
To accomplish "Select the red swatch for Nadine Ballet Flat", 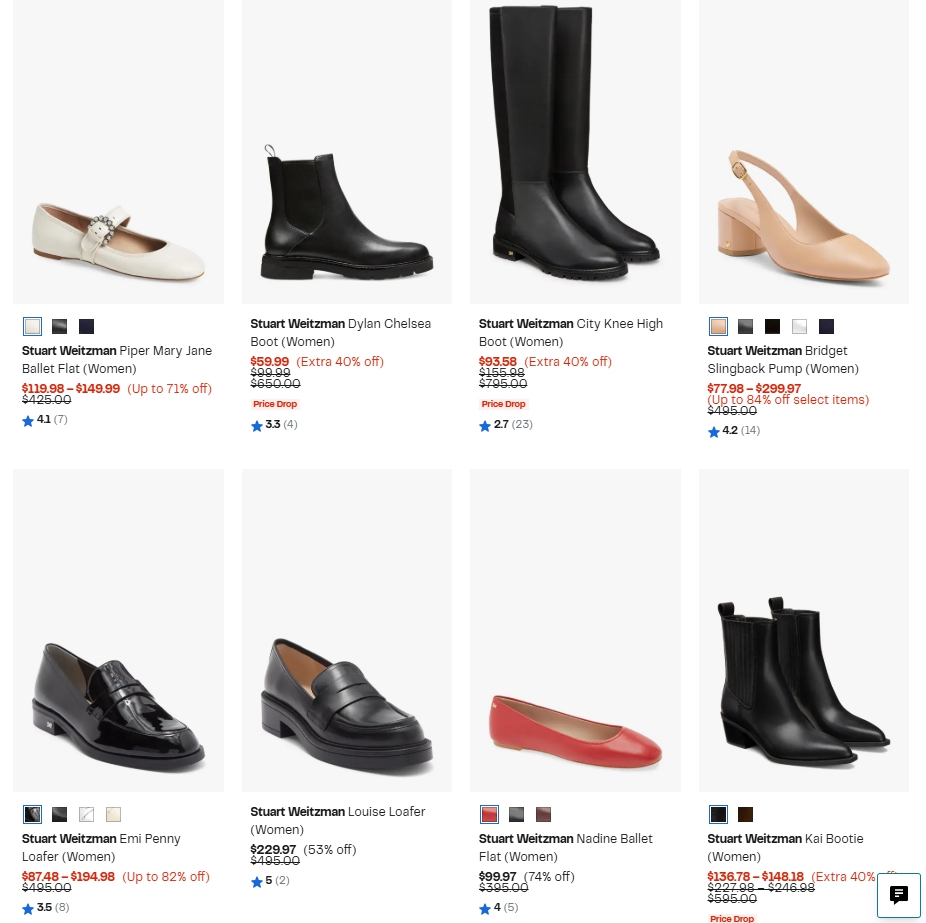I will tap(489, 815).
